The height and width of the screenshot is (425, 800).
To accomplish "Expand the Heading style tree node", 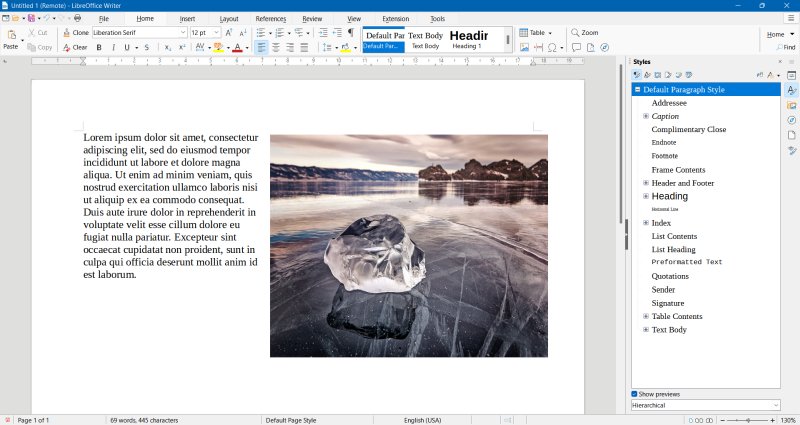I will point(646,196).
